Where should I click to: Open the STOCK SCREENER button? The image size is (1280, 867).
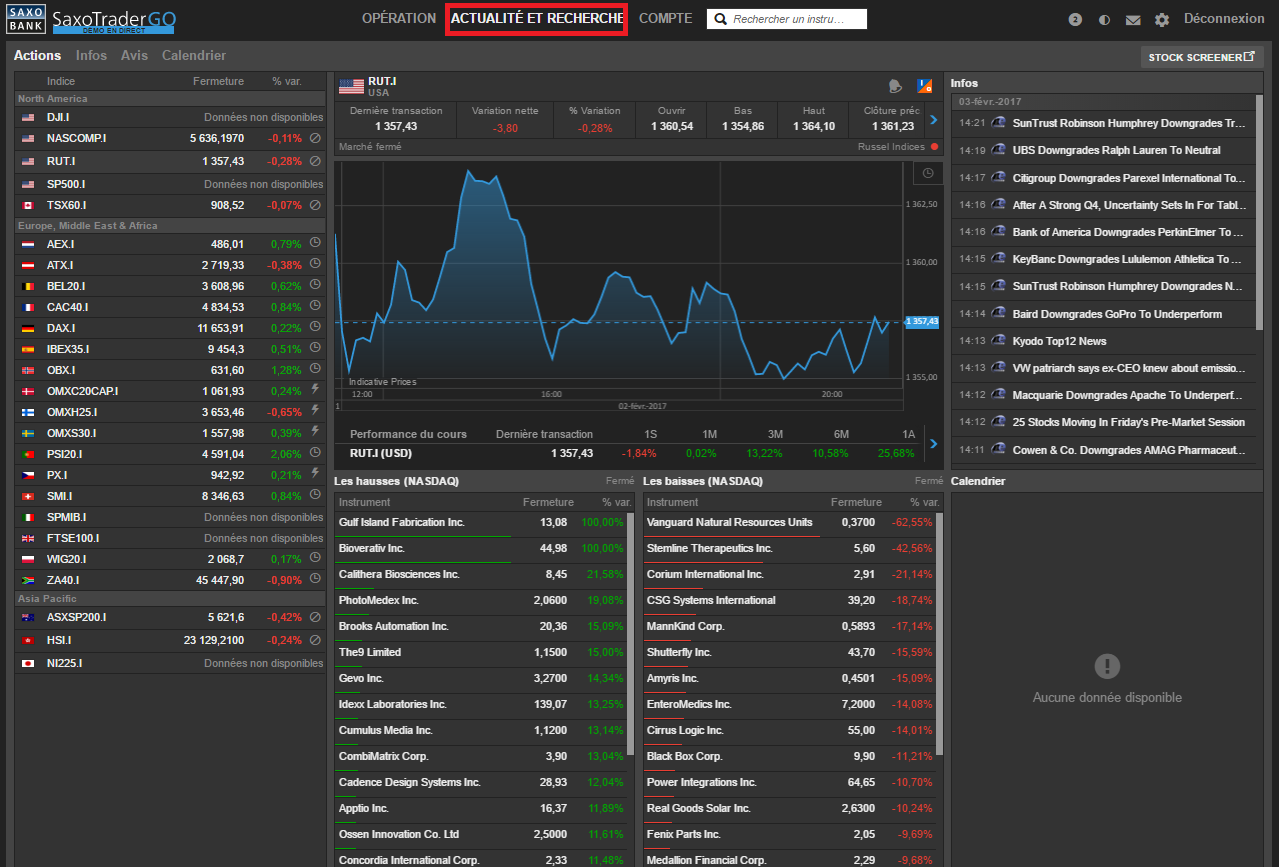coord(1201,57)
